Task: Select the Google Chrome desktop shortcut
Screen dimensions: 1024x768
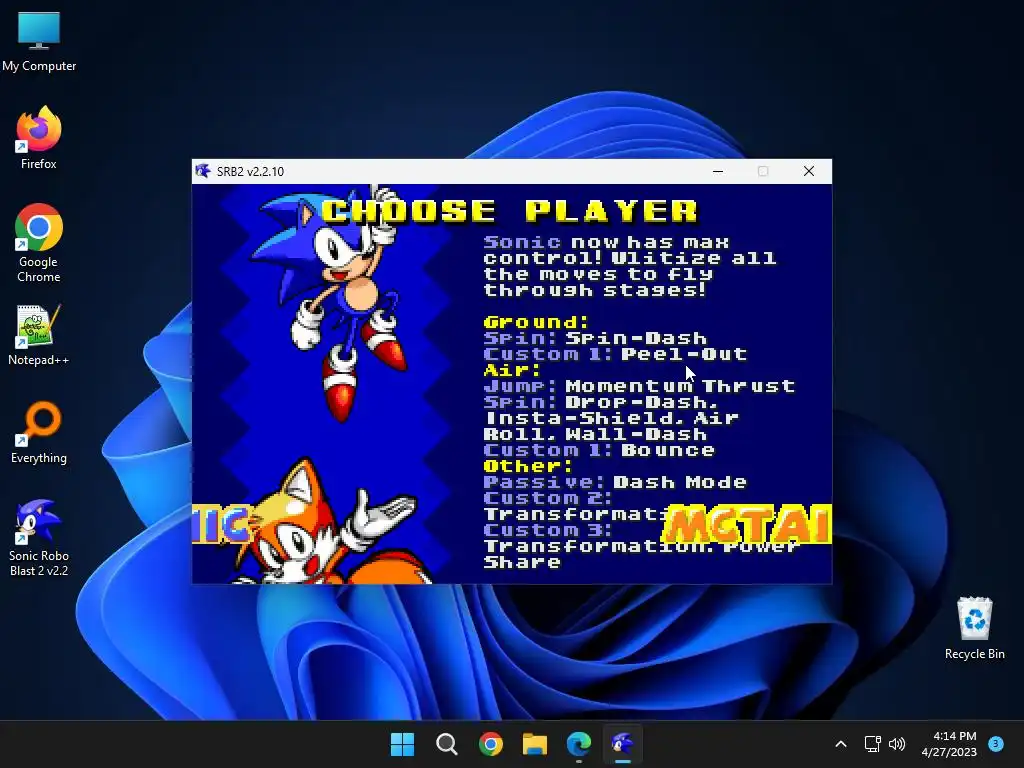Action: [39, 243]
